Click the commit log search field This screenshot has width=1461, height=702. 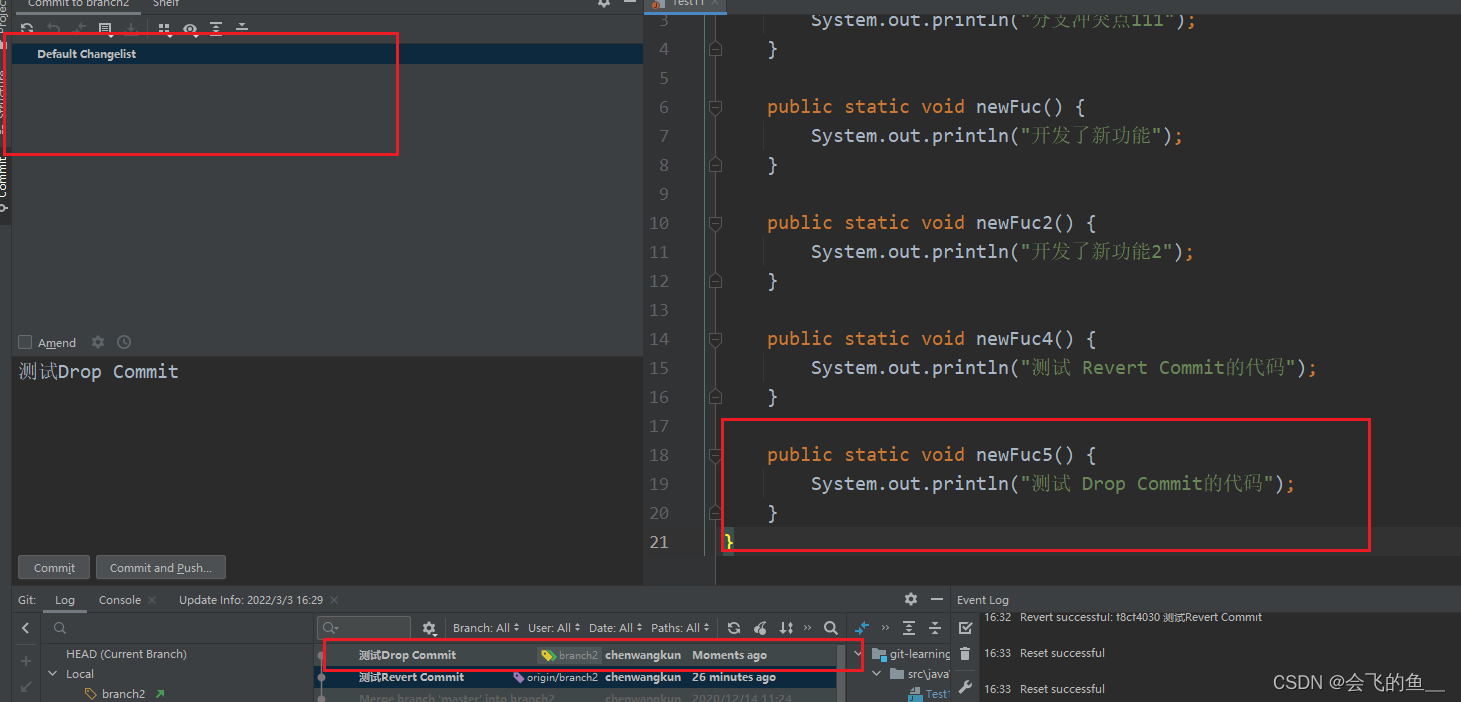tap(364, 628)
